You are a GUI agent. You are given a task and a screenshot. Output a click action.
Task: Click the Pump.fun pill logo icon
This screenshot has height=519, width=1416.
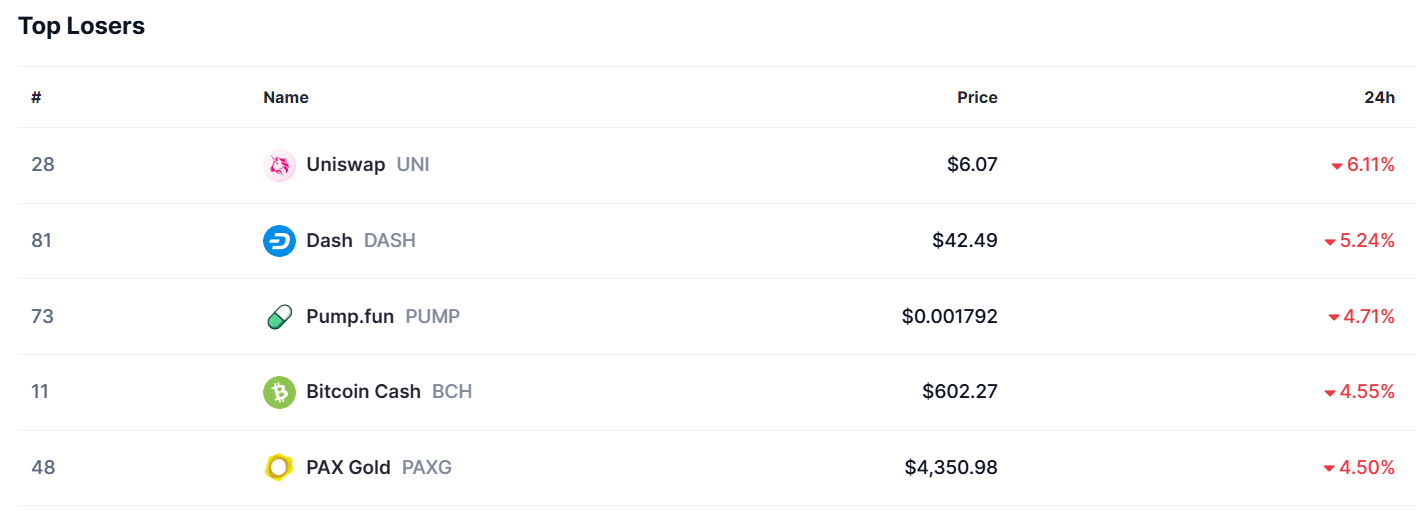coord(279,317)
